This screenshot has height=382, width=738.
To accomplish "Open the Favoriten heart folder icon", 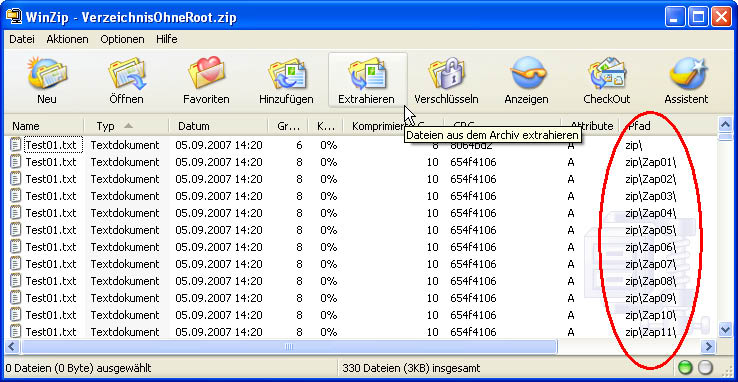I will click(x=206, y=74).
